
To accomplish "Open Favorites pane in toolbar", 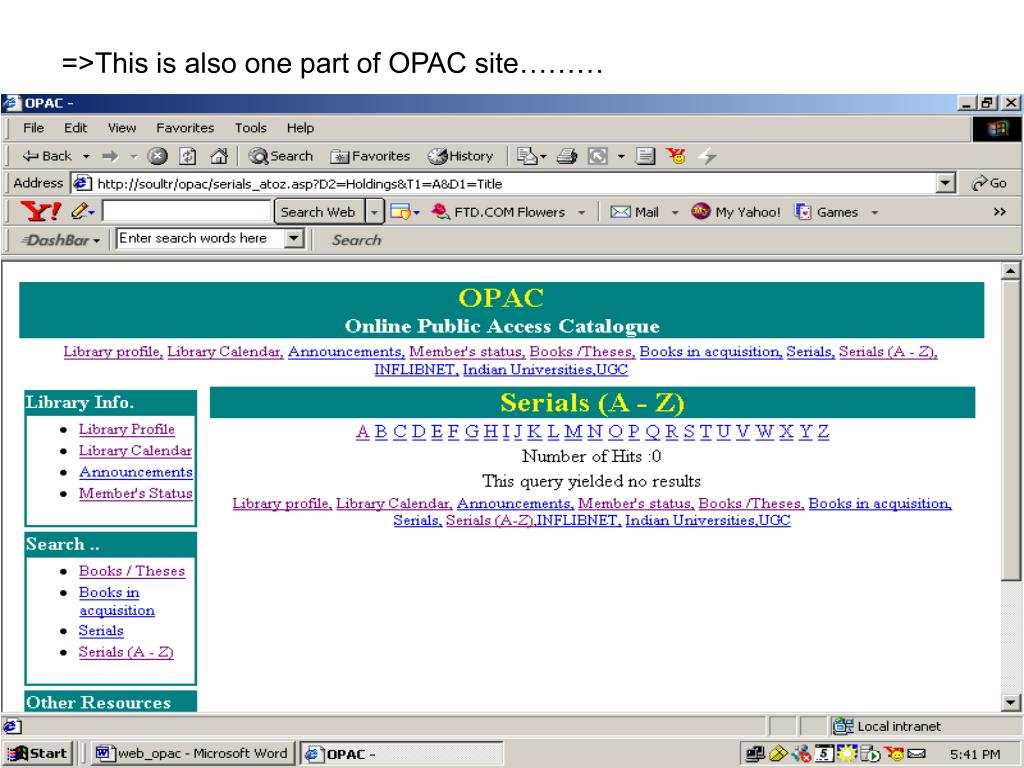I will tap(370, 156).
